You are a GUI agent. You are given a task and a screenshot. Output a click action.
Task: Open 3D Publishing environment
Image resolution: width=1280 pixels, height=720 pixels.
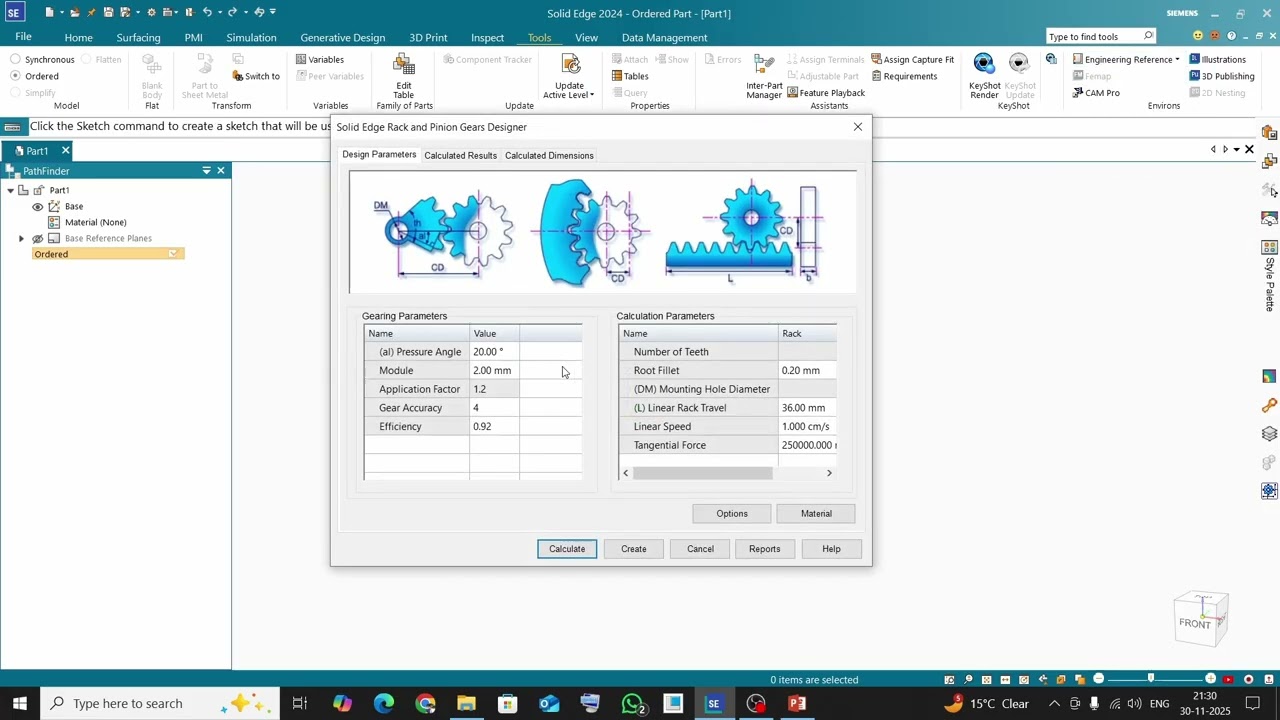(1221, 76)
